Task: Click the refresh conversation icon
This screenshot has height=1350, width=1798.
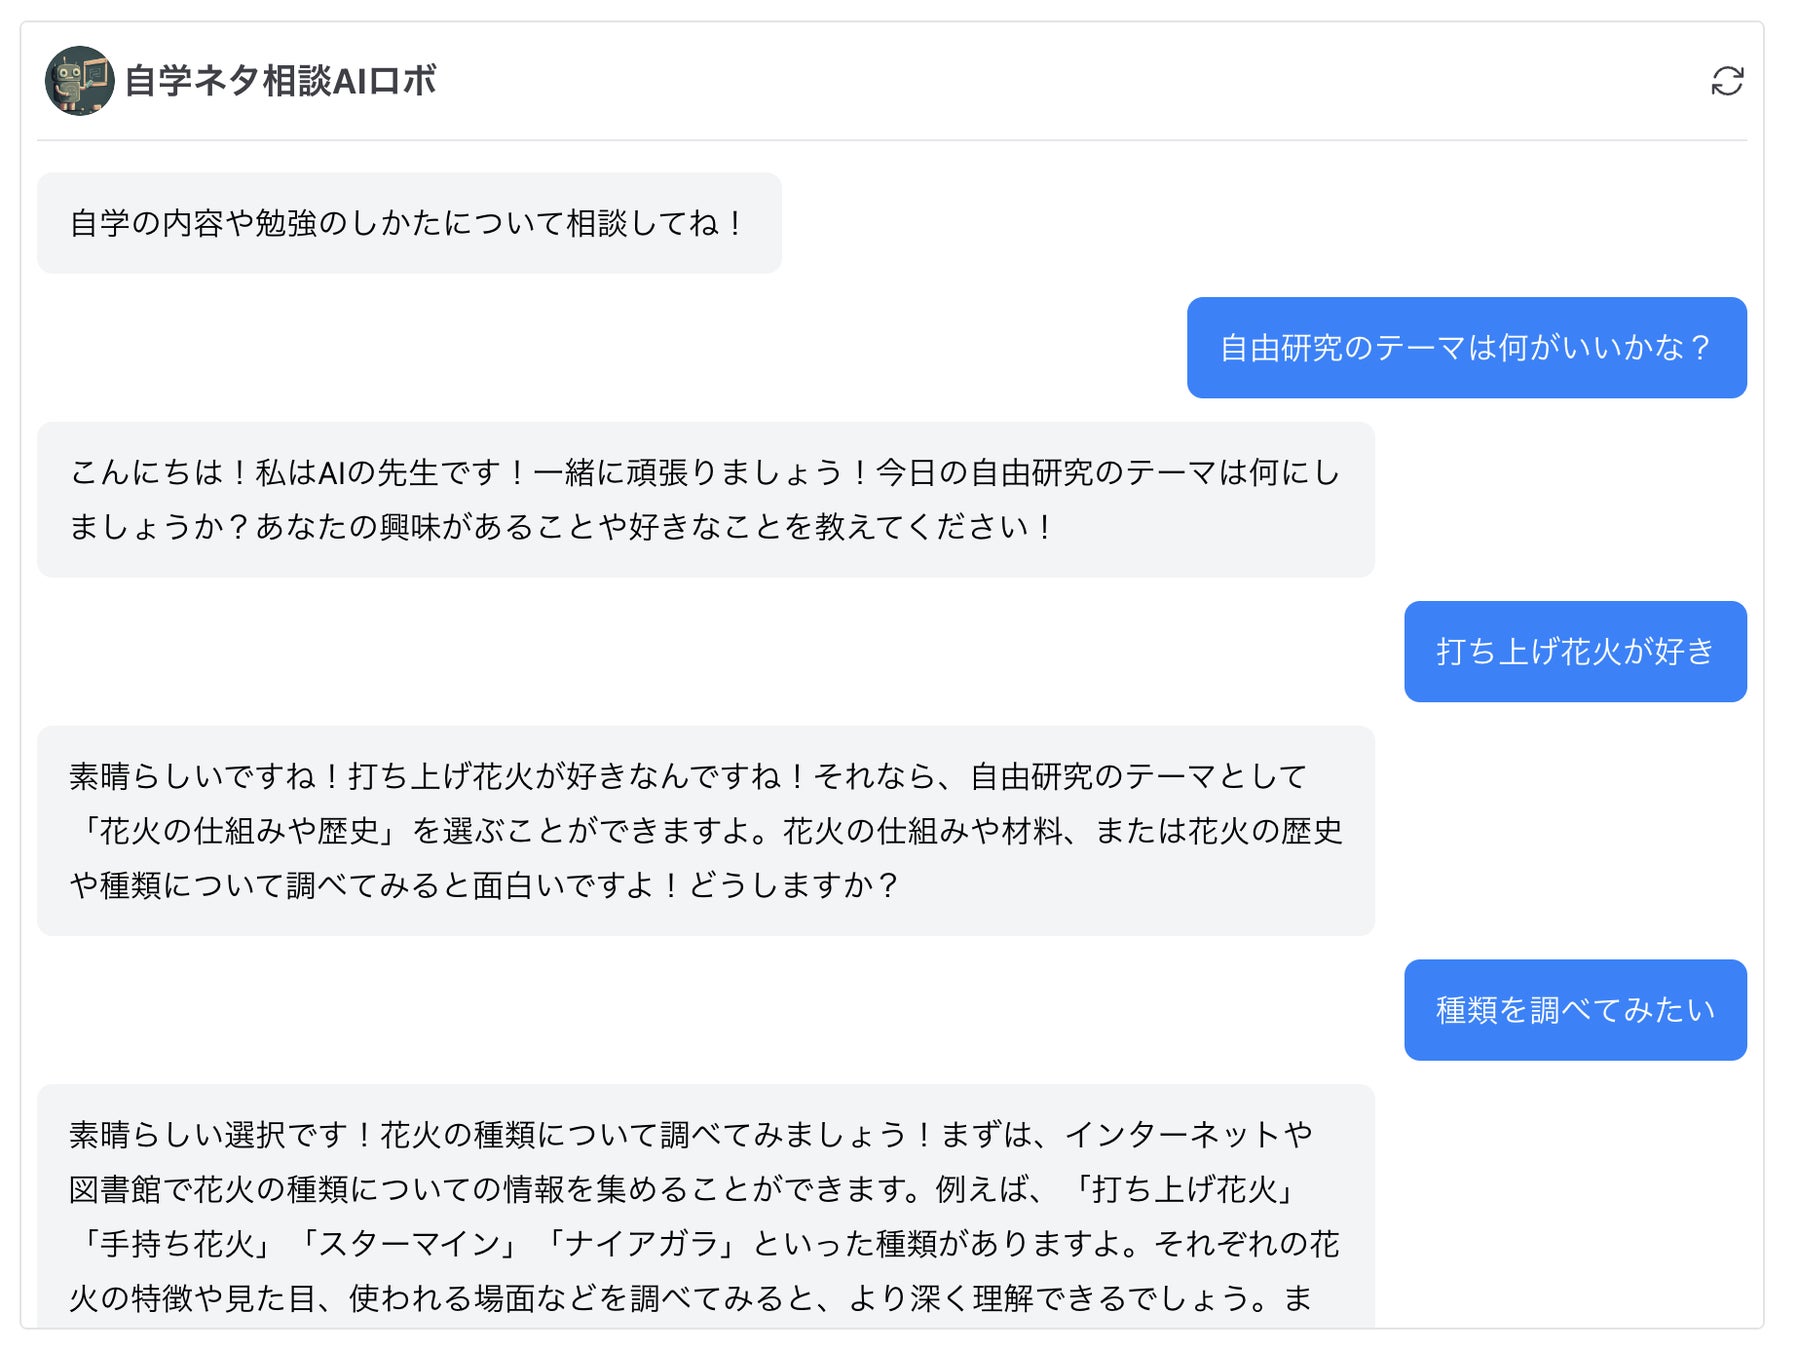Action: point(1726,81)
